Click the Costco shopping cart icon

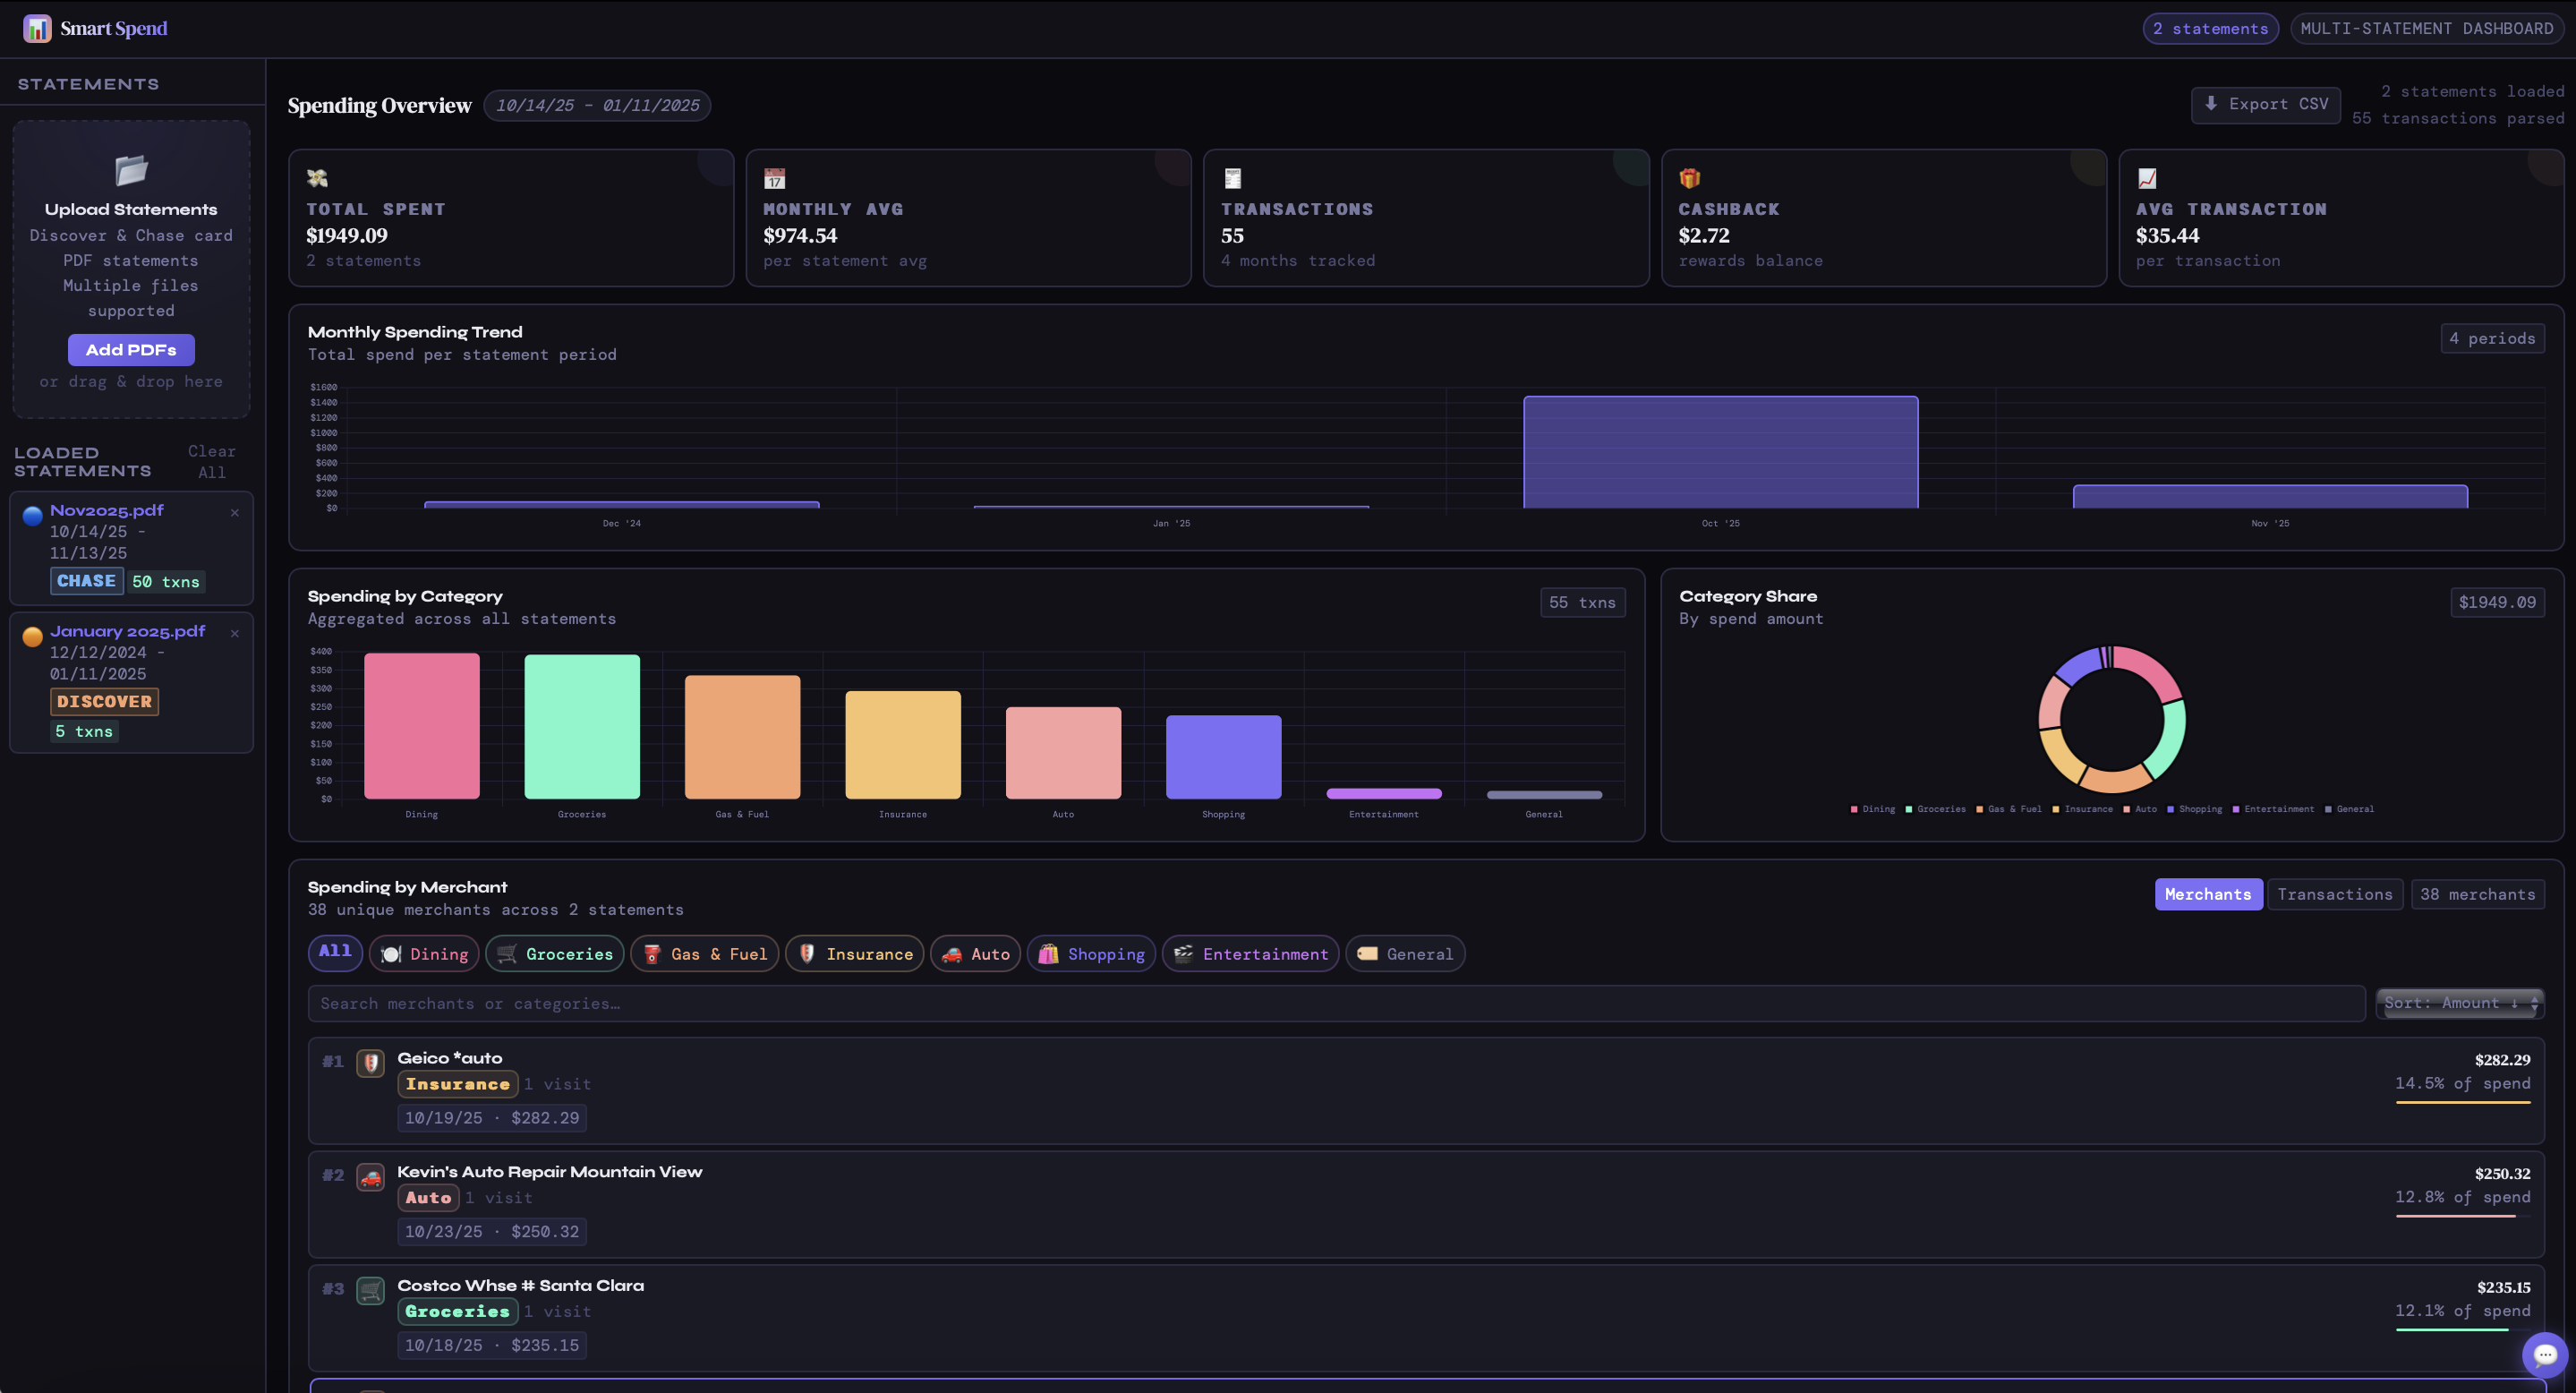tap(371, 1291)
